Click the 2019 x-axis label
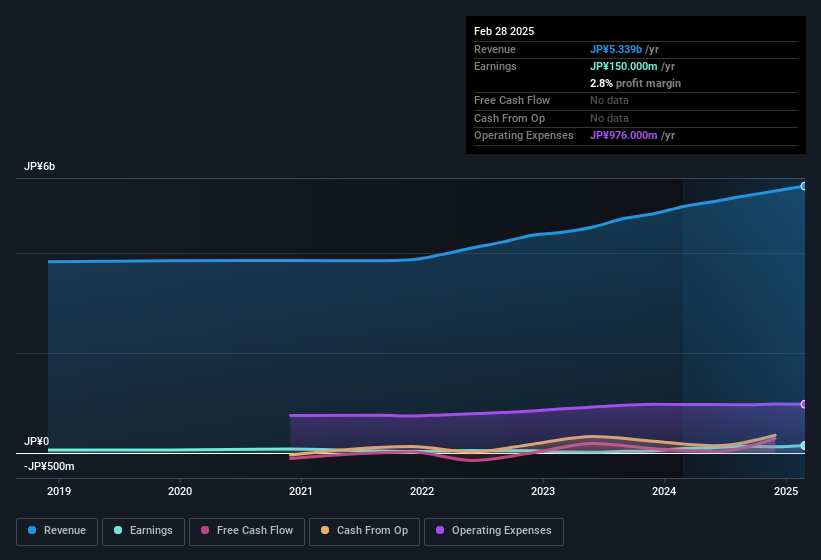Image resolution: width=821 pixels, height=560 pixels. (x=59, y=491)
